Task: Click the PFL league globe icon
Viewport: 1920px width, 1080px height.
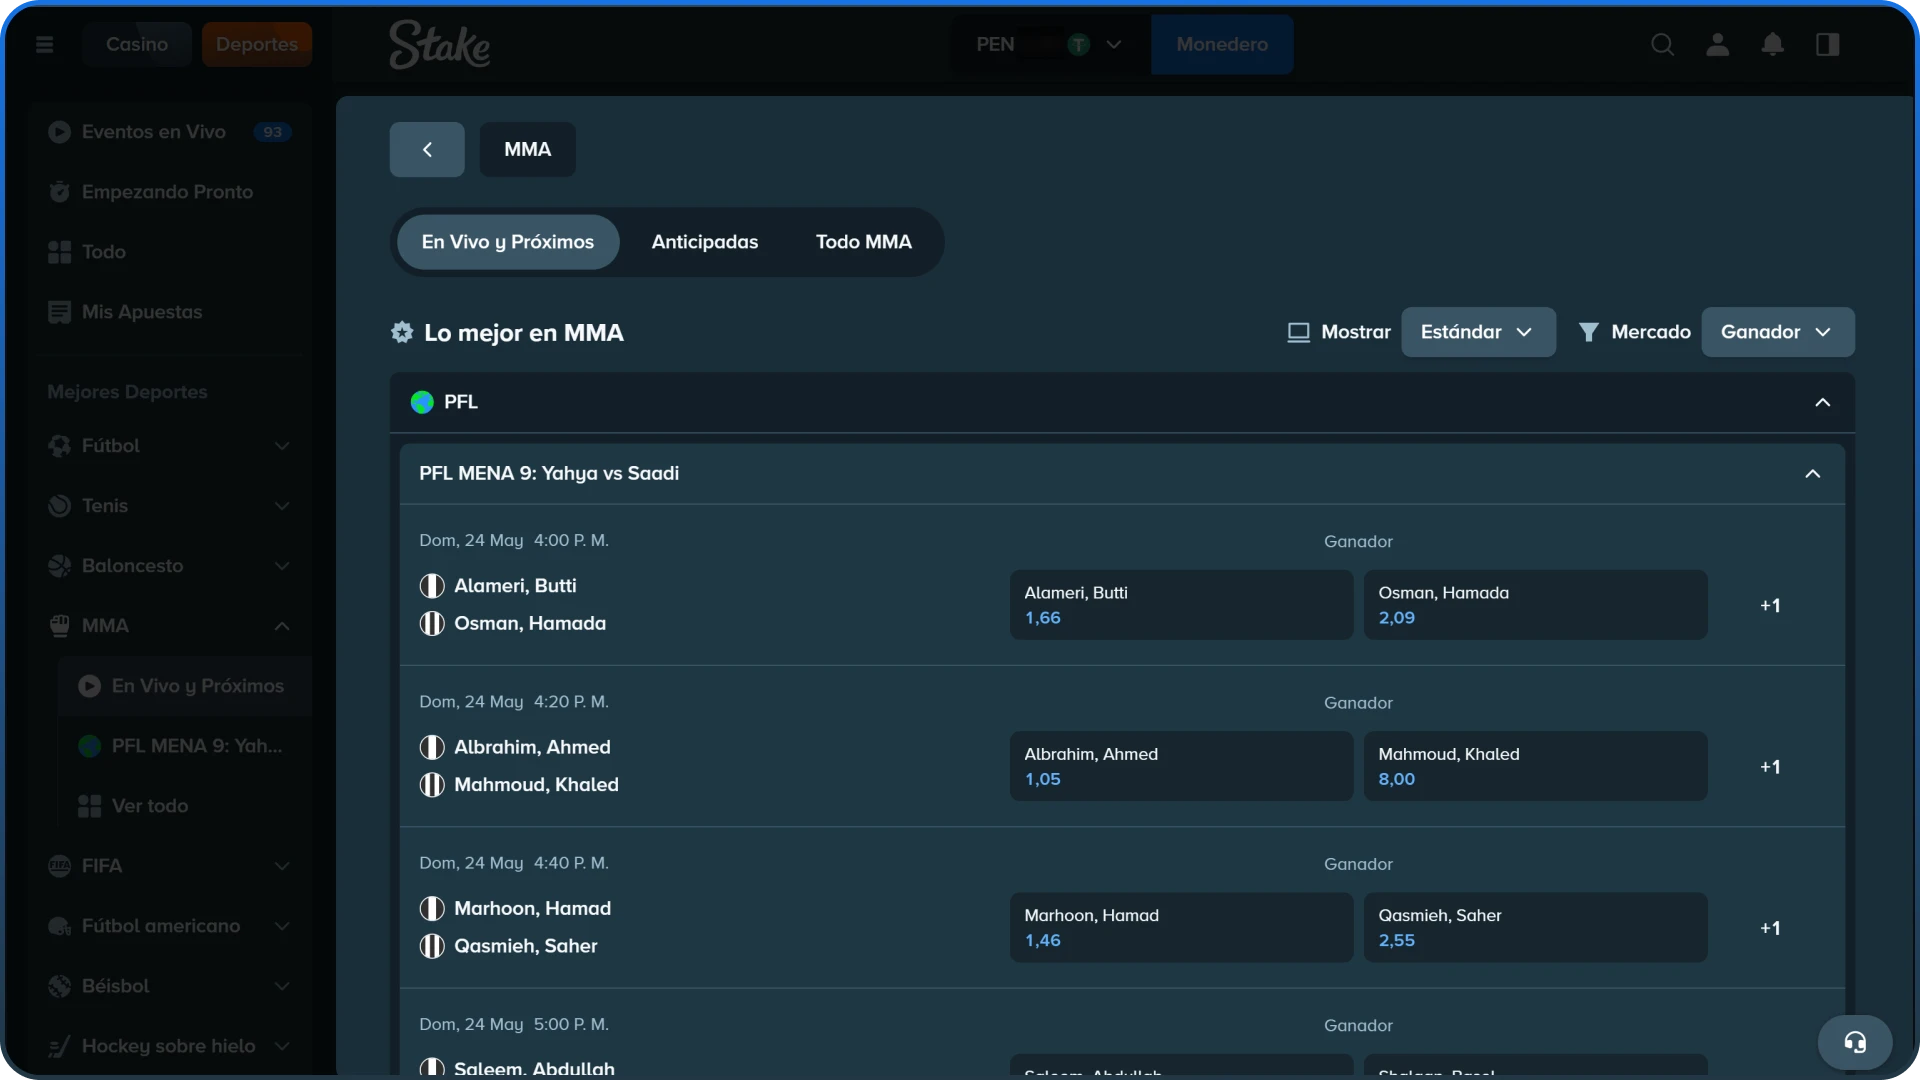Action: point(422,402)
